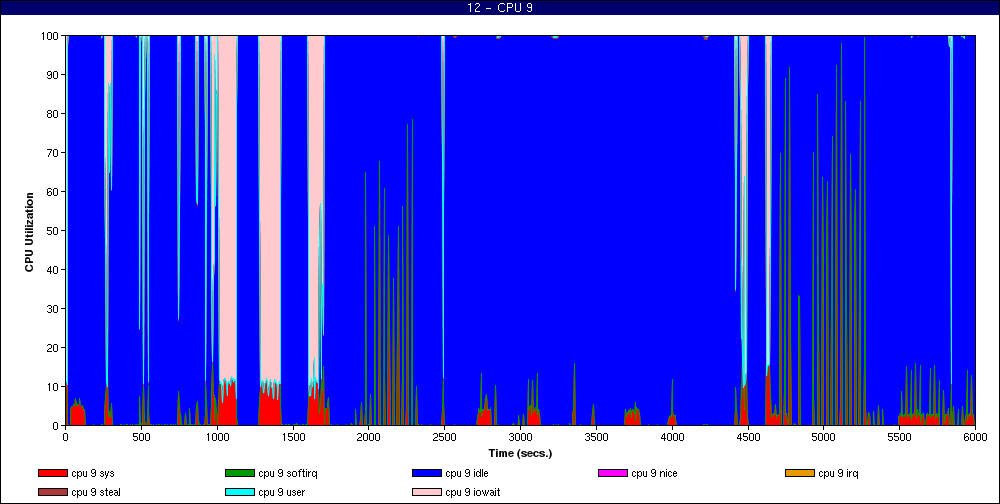Click the red cpu 9 sys legend swatch
Image resolution: width=1000 pixels, height=504 pixels.
[x=52, y=473]
